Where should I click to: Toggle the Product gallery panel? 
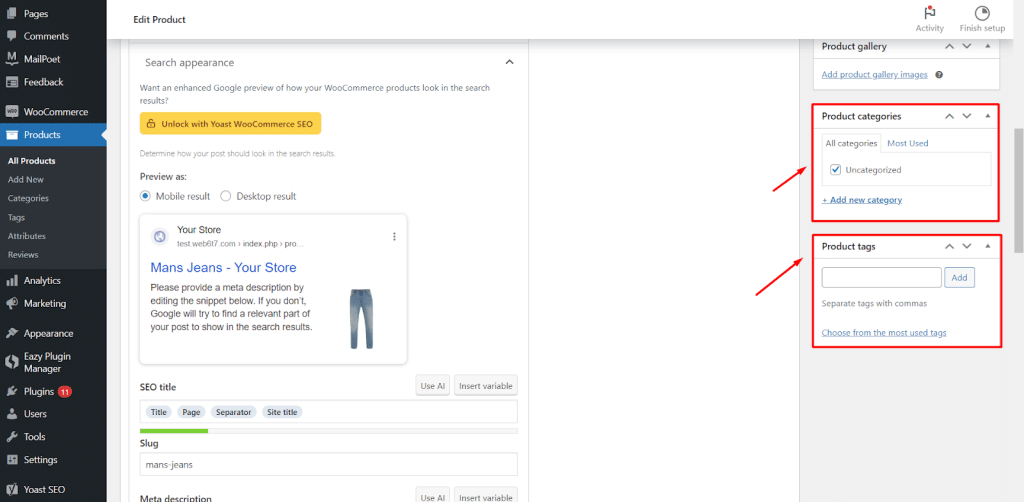click(987, 46)
